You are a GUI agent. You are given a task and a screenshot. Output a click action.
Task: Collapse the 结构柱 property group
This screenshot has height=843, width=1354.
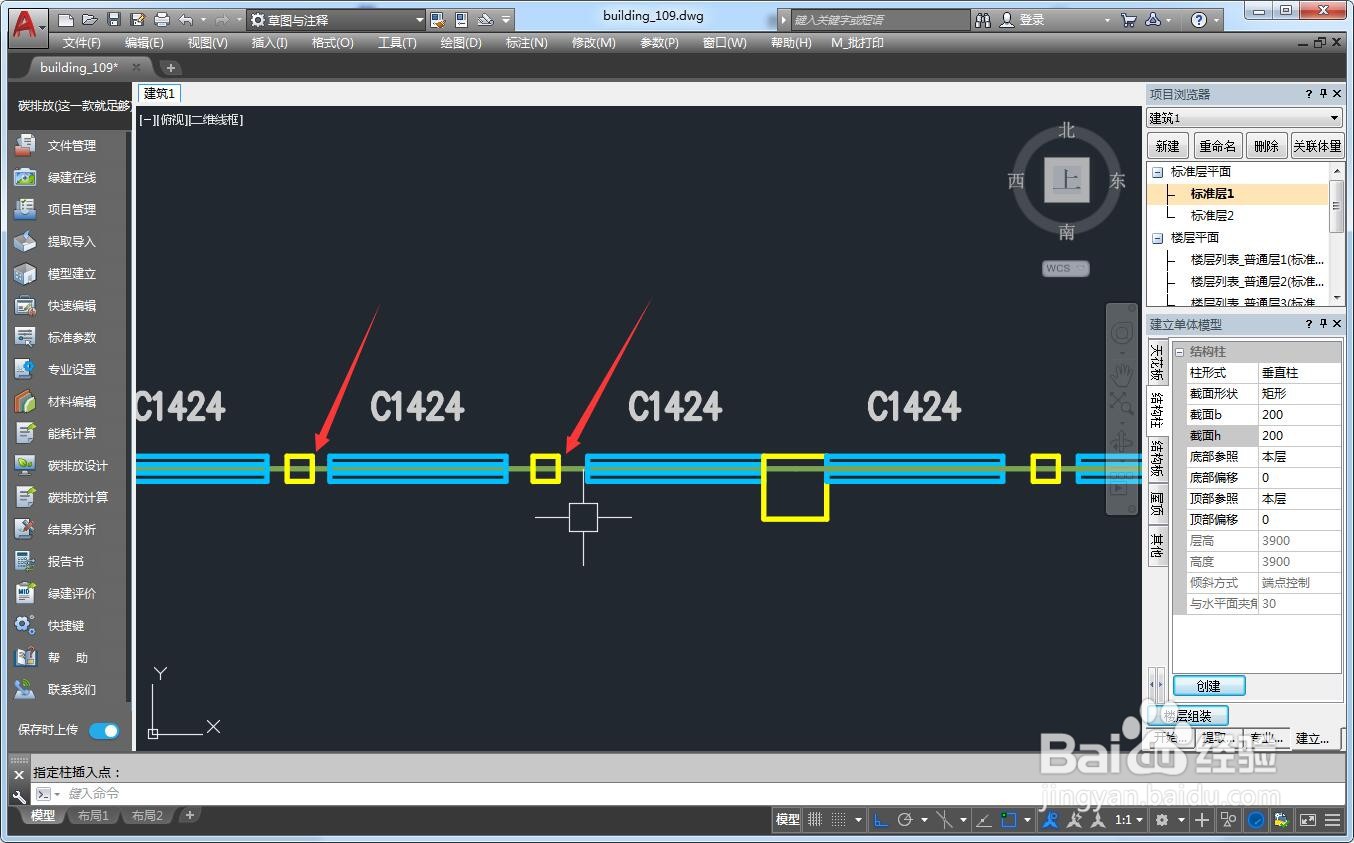pyautogui.click(x=1180, y=352)
